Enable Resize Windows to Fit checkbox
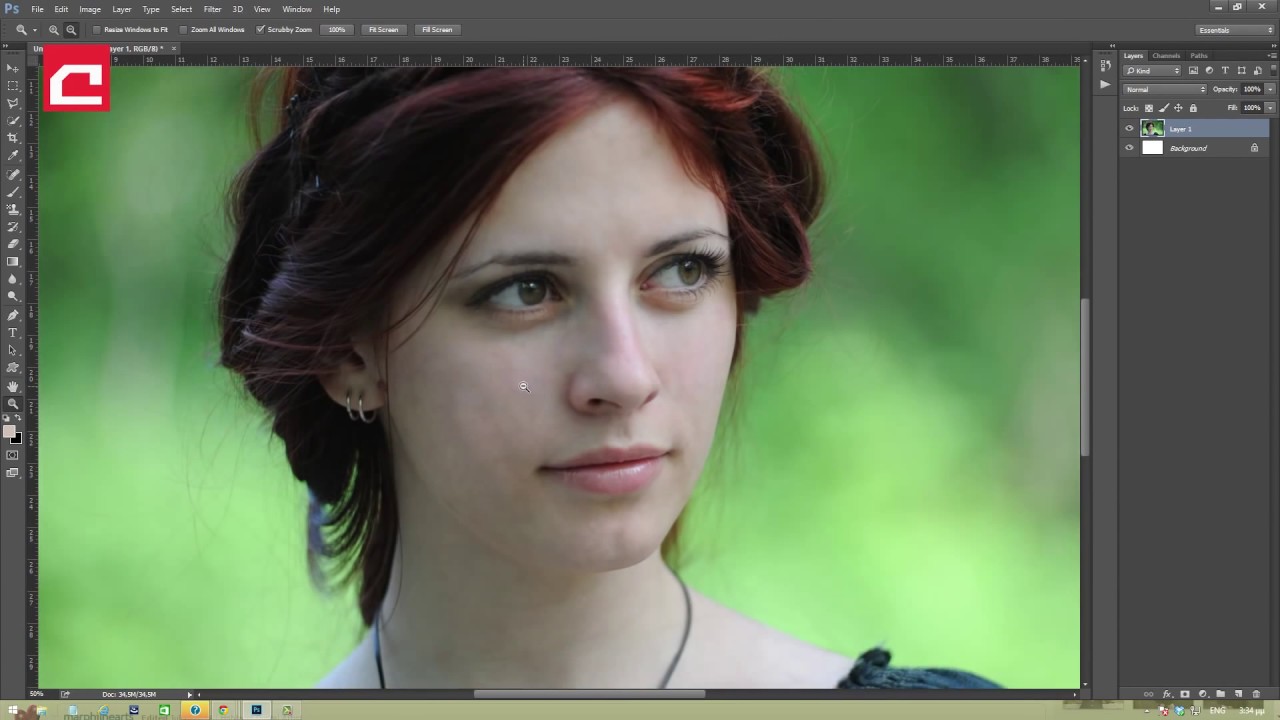 98,30
